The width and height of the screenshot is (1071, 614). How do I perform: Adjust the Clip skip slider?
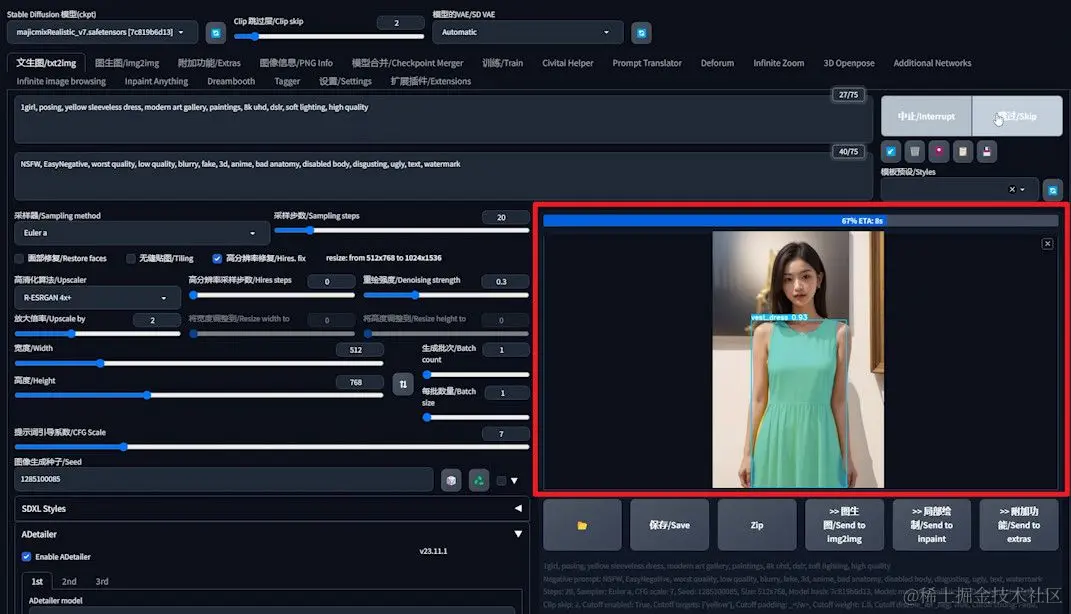point(329,36)
